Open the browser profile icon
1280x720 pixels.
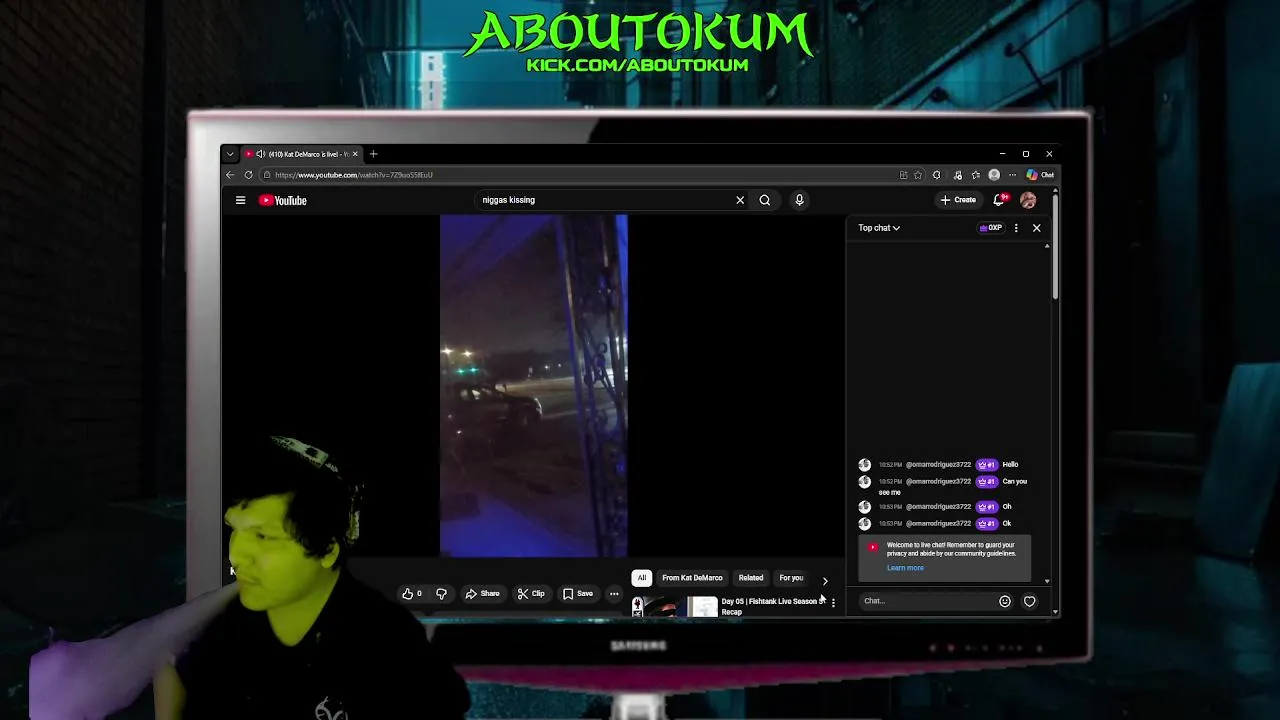coord(994,175)
